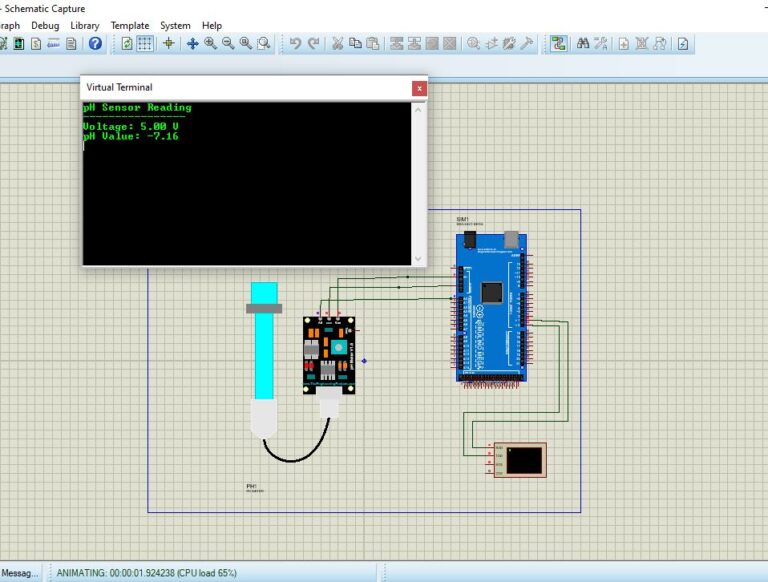
Task: Open the System menu
Action: click(x=175, y=25)
